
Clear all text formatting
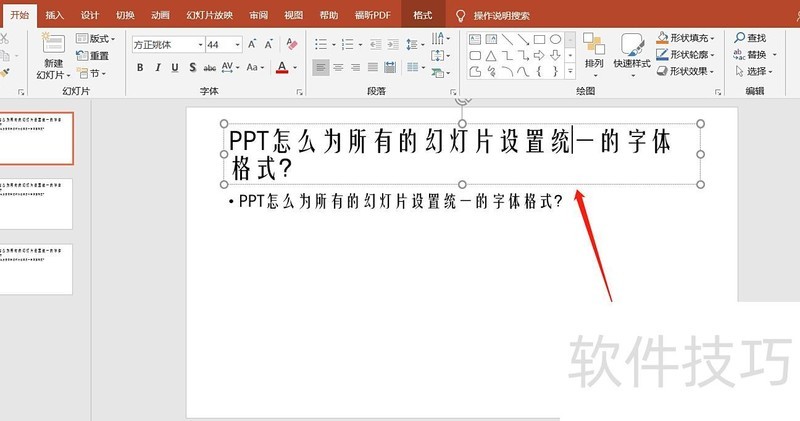tap(291, 44)
